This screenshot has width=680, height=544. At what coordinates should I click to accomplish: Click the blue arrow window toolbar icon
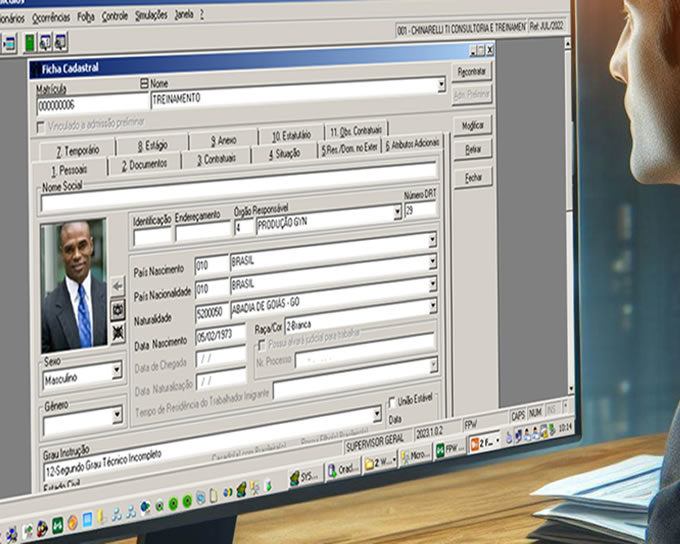click(x=9, y=43)
